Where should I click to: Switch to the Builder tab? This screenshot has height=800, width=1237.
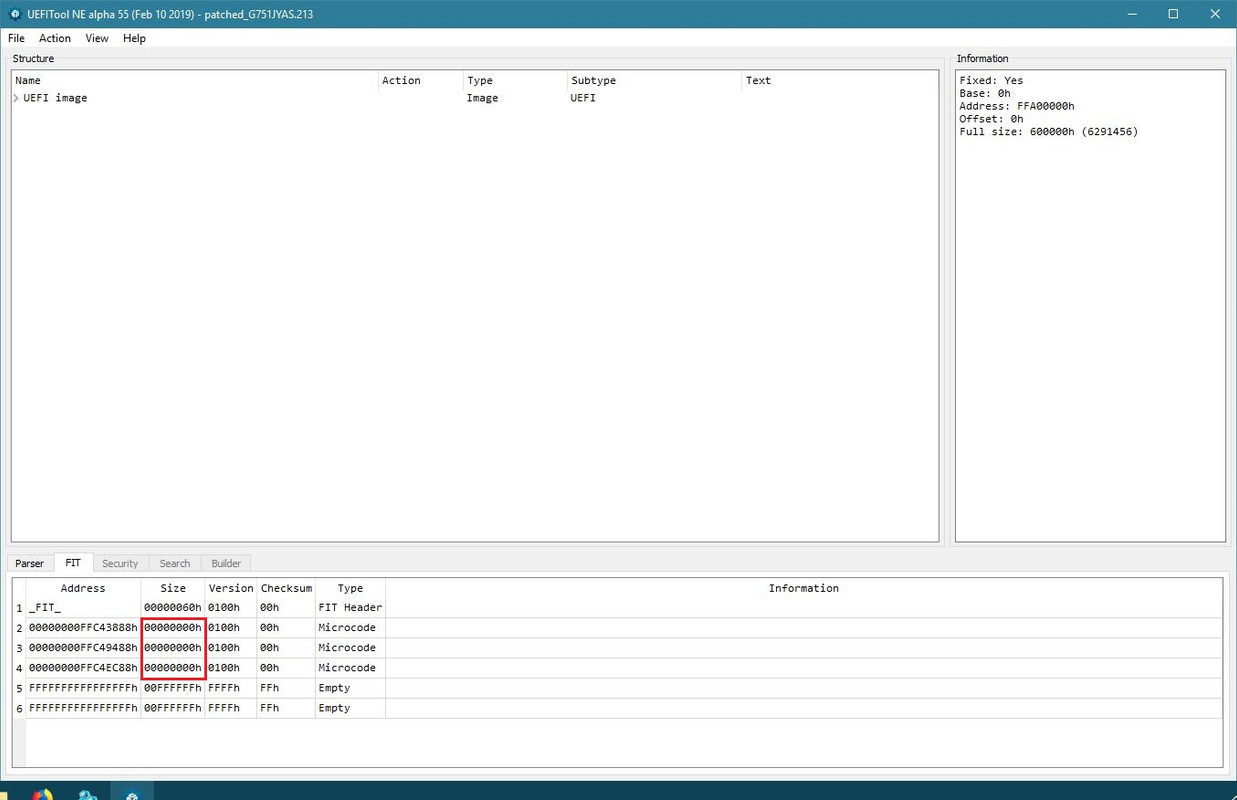click(226, 563)
